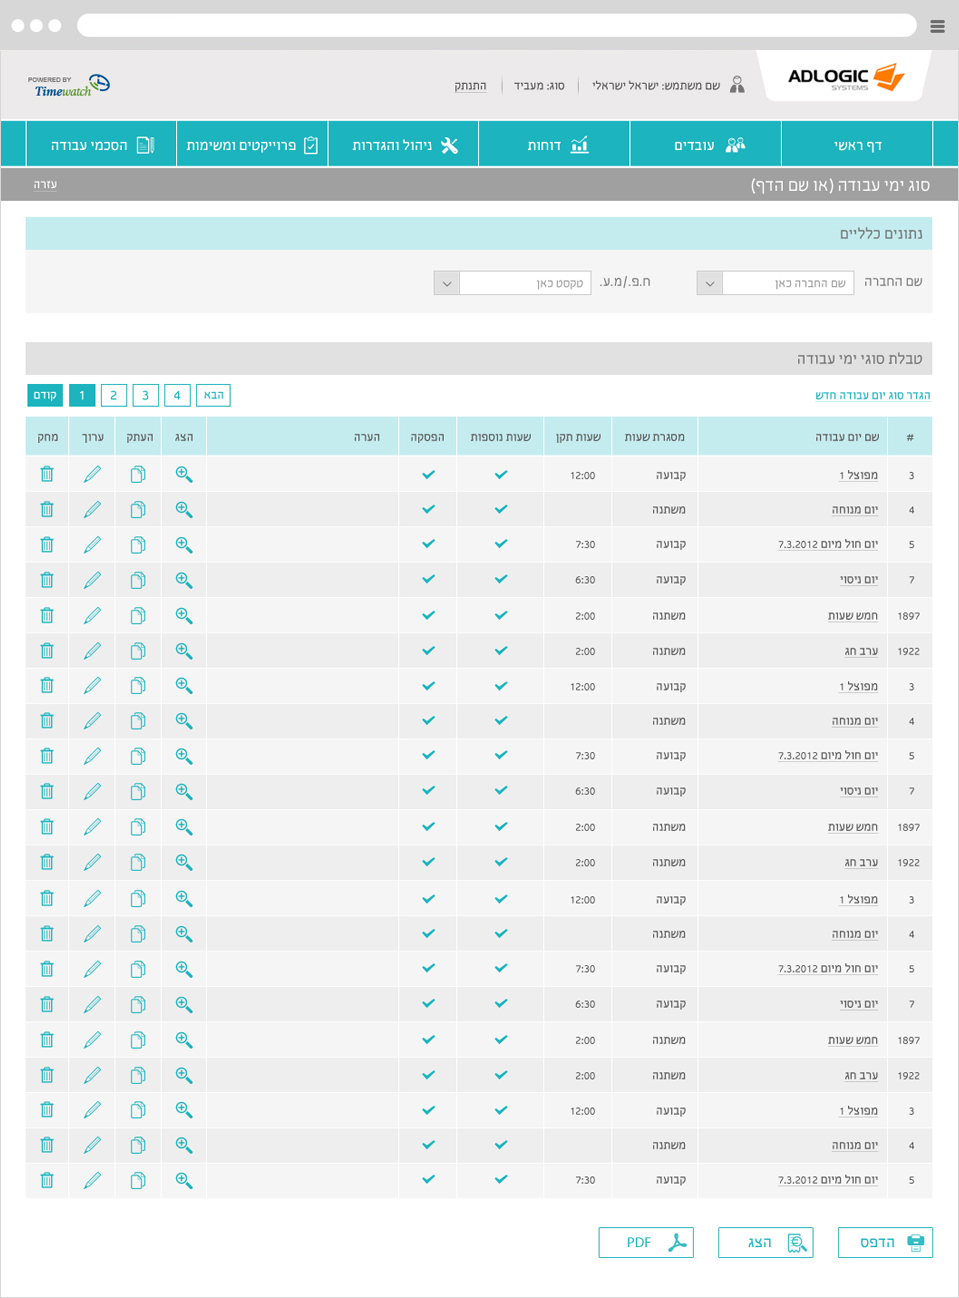Click the ח.פ./מ.ע. text input field
Viewport: 959px width, 1298px height.
pyautogui.click(x=525, y=283)
